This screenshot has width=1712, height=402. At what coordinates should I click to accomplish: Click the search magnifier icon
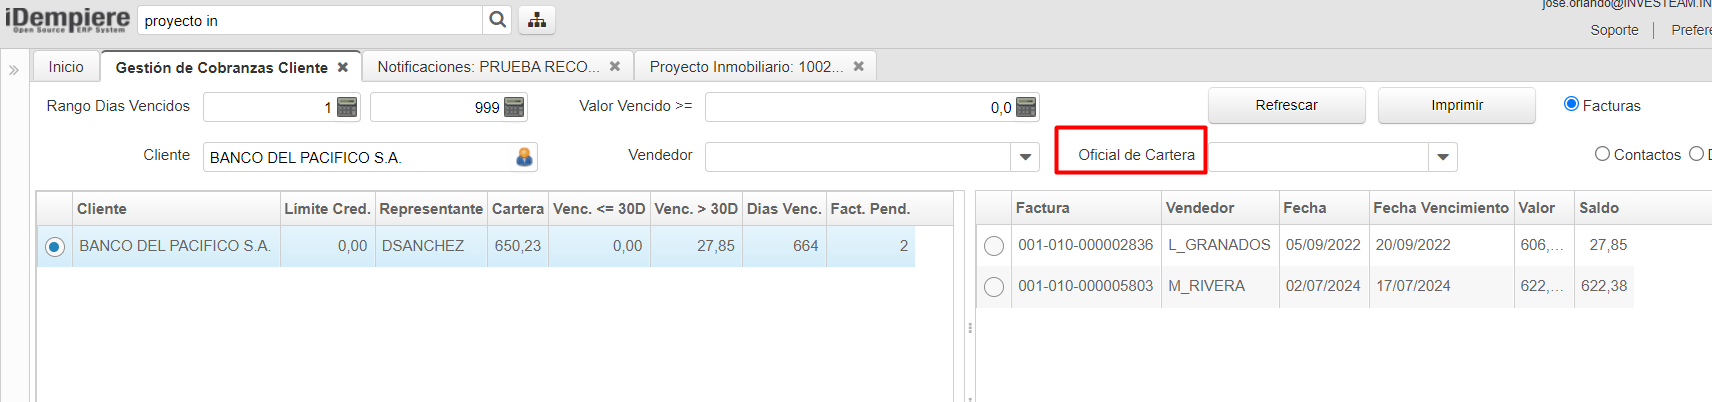(x=497, y=20)
